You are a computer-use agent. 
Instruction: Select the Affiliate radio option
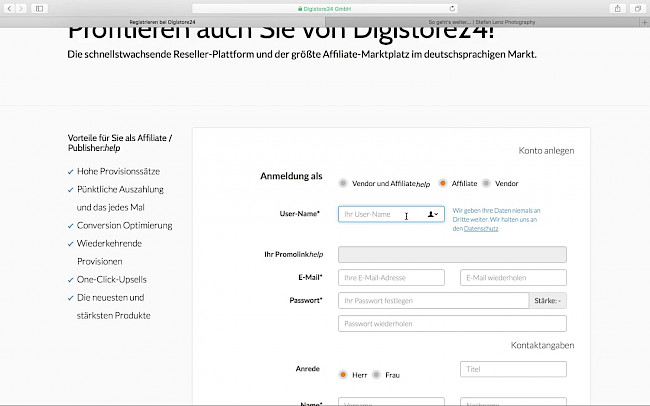443,183
